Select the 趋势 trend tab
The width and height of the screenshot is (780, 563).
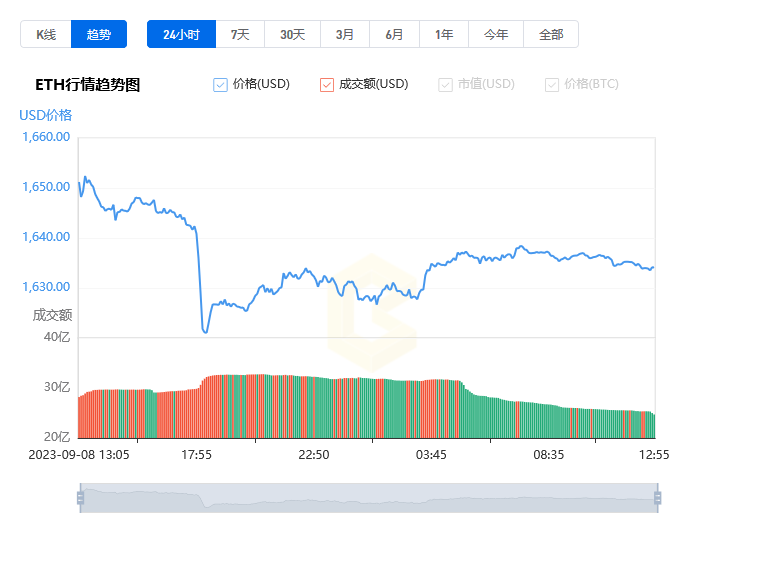tap(99, 34)
